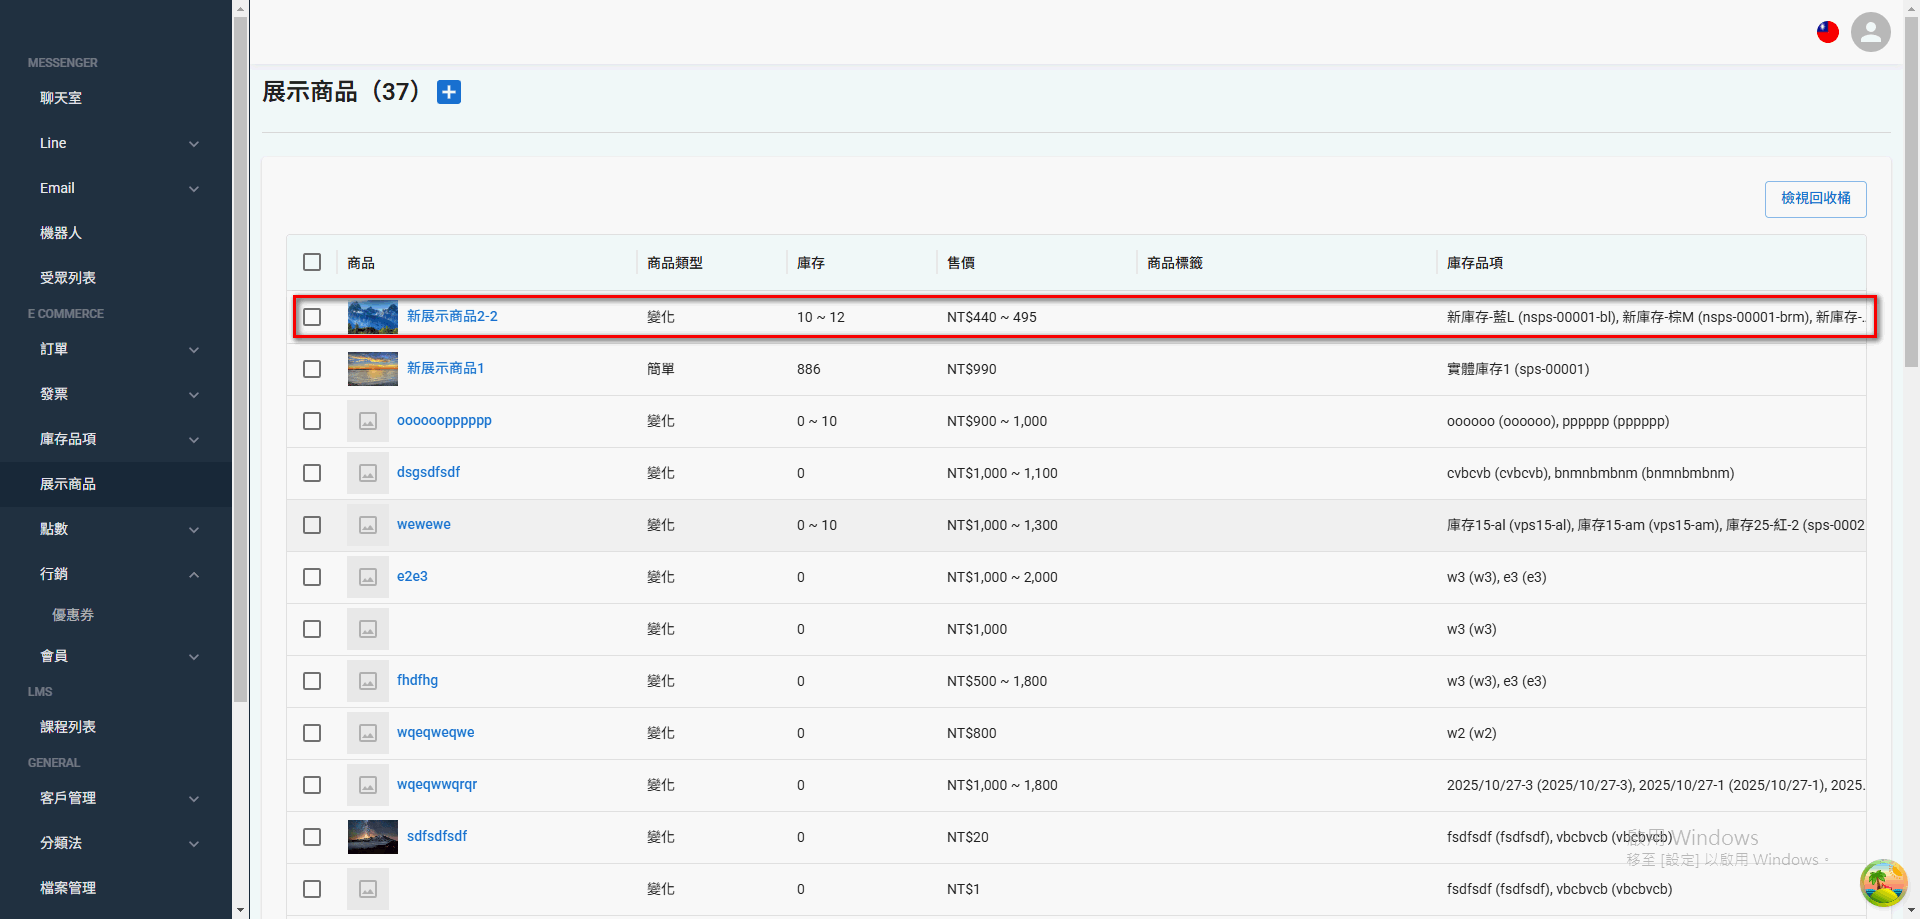1920x919 pixels.
Task: Click the placeholder image icon for wewewe
Action: pos(368,525)
